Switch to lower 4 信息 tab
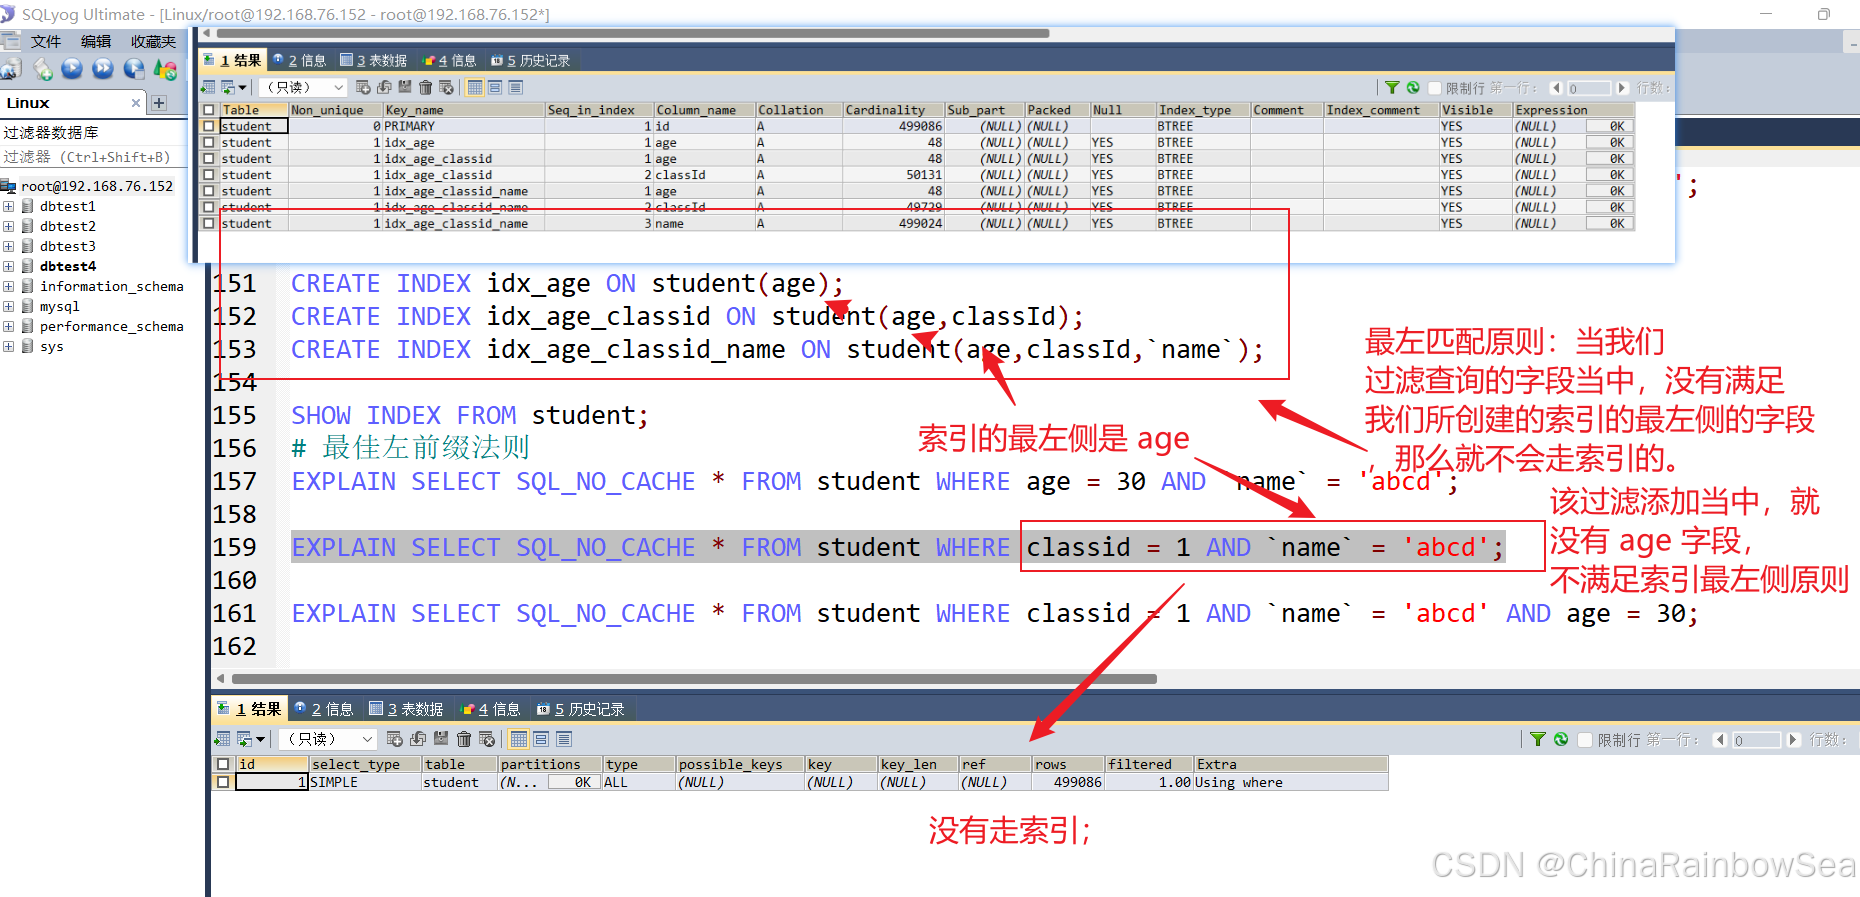The image size is (1860, 897). (x=490, y=709)
